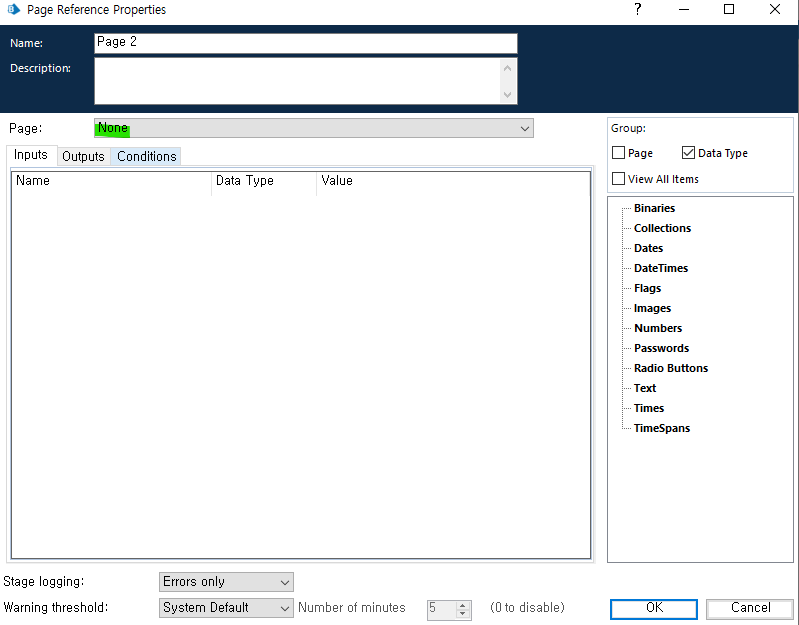Click into the Description text area
Image resolution: width=799 pixels, height=625 pixels.
click(x=296, y=81)
